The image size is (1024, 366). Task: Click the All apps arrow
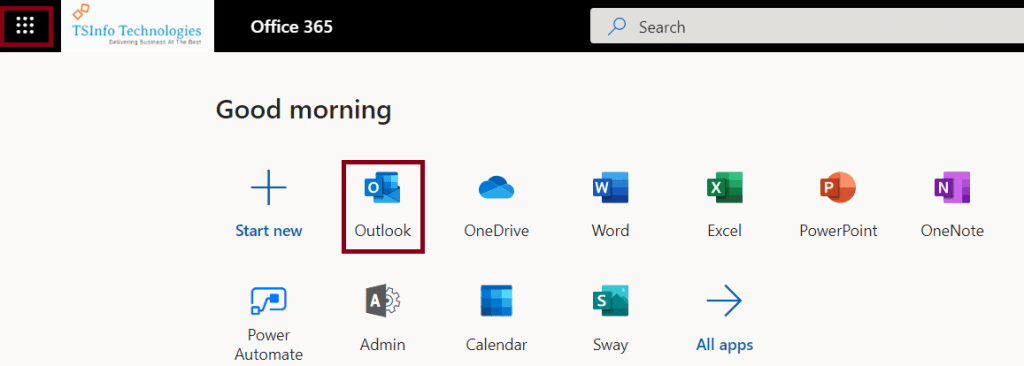(724, 301)
